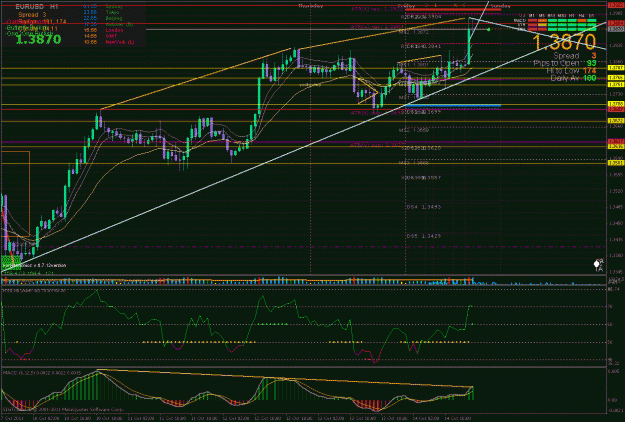The height and width of the screenshot is (422, 625).
Task: Click the MACD row label in timeframe grid
Action: coord(519,20)
